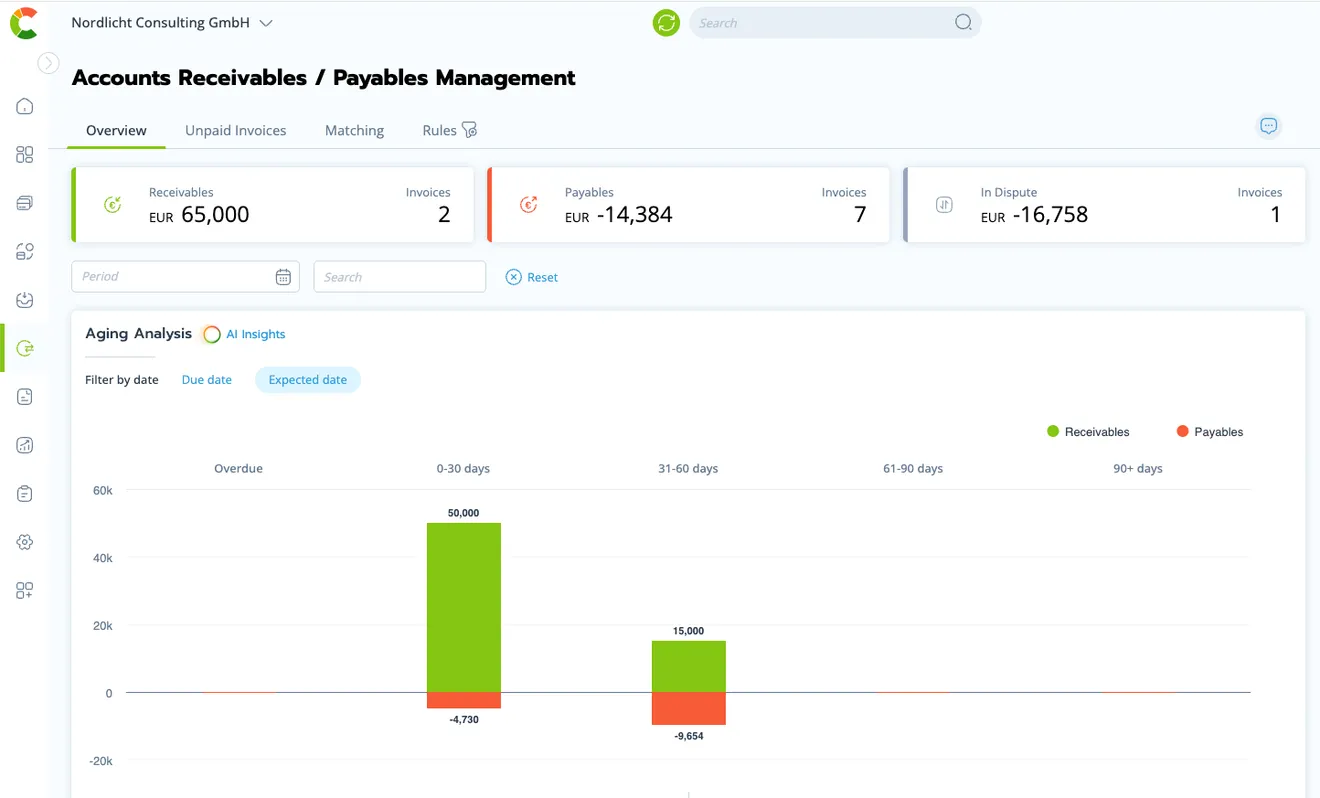1320x798 pixels.
Task: Open the home icon in sidebar
Action: (x=25, y=106)
